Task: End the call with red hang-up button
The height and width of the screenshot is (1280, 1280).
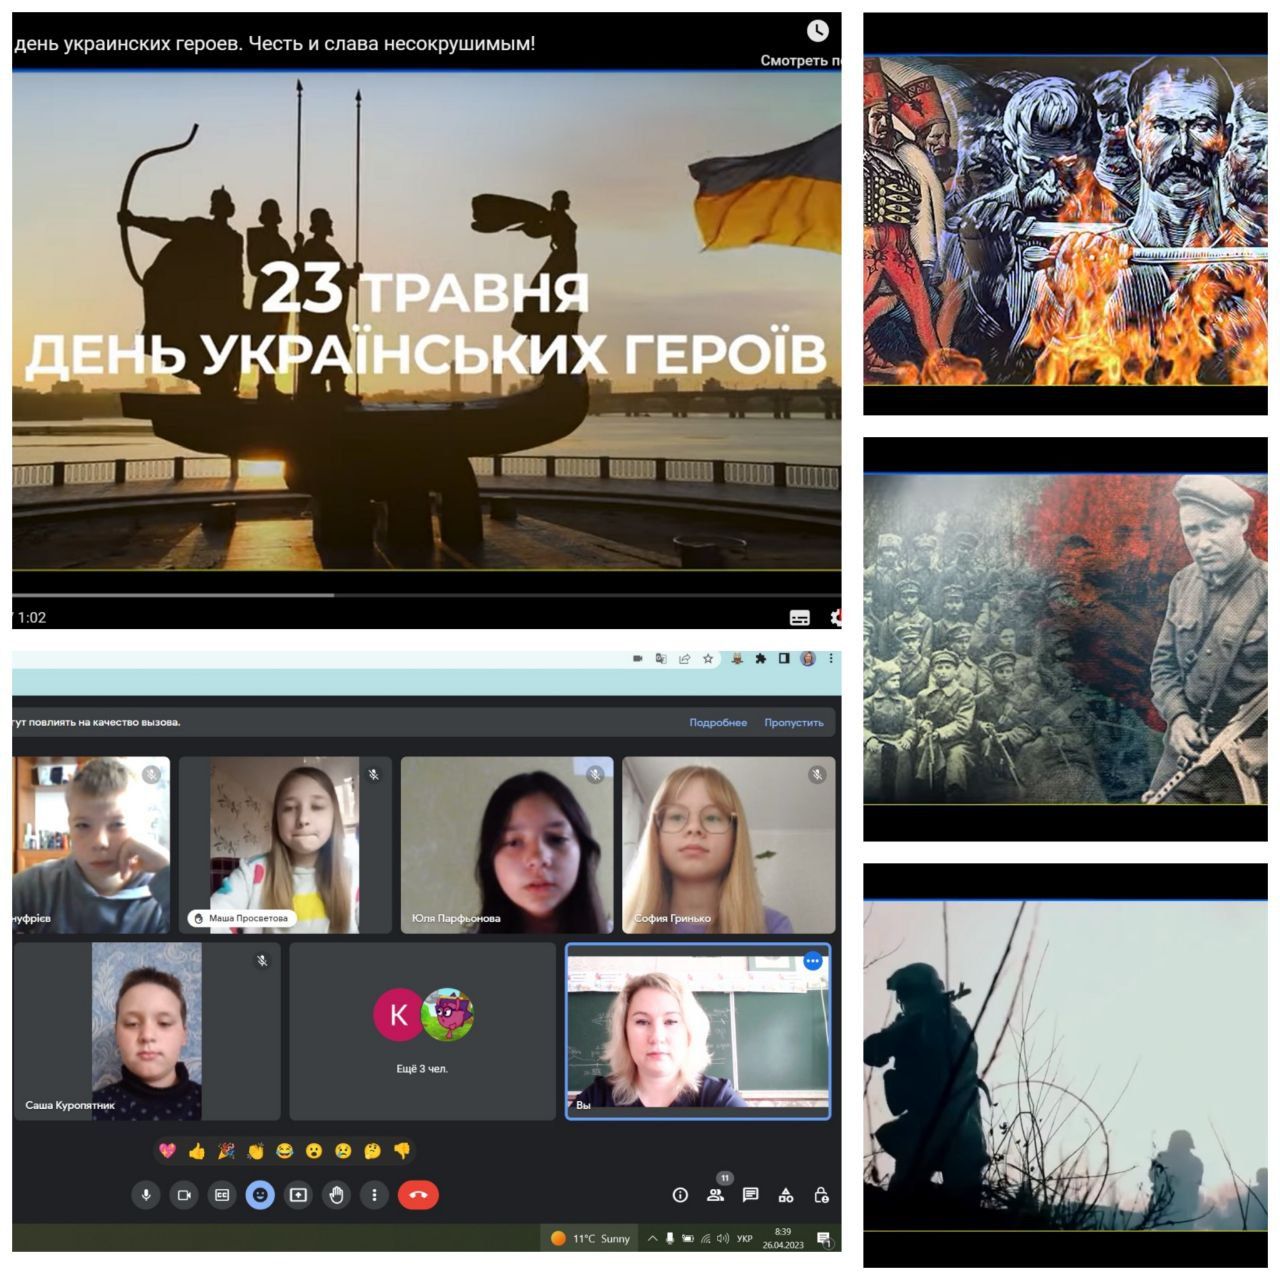Action: pyautogui.click(x=418, y=1195)
